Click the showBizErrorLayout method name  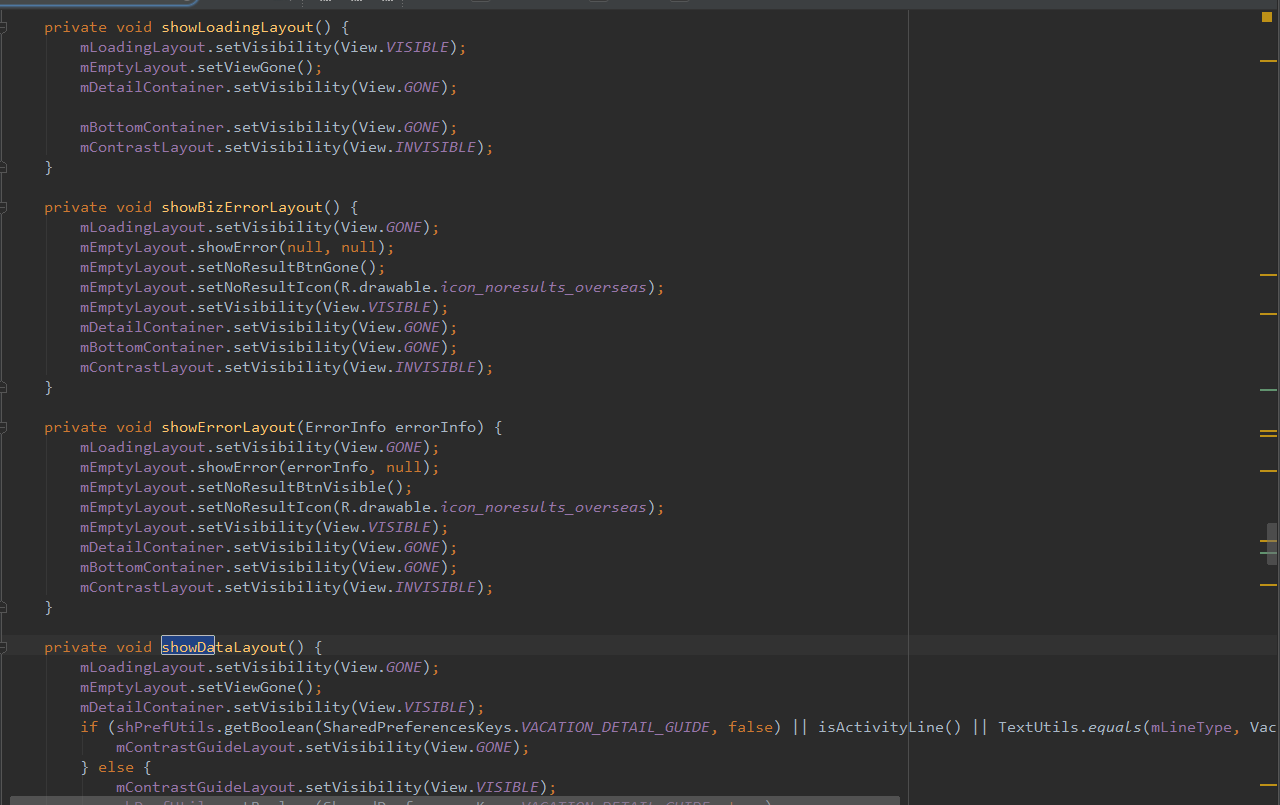[x=242, y=207]
